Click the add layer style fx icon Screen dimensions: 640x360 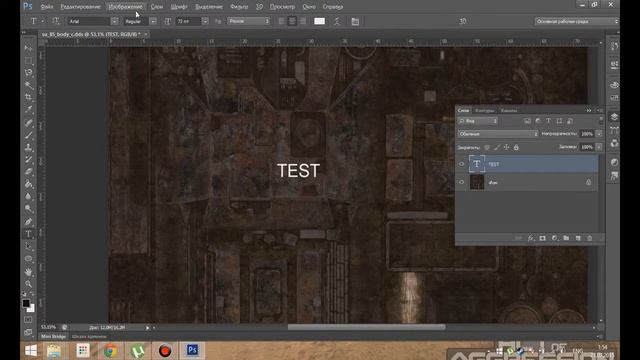click(531, 238)
